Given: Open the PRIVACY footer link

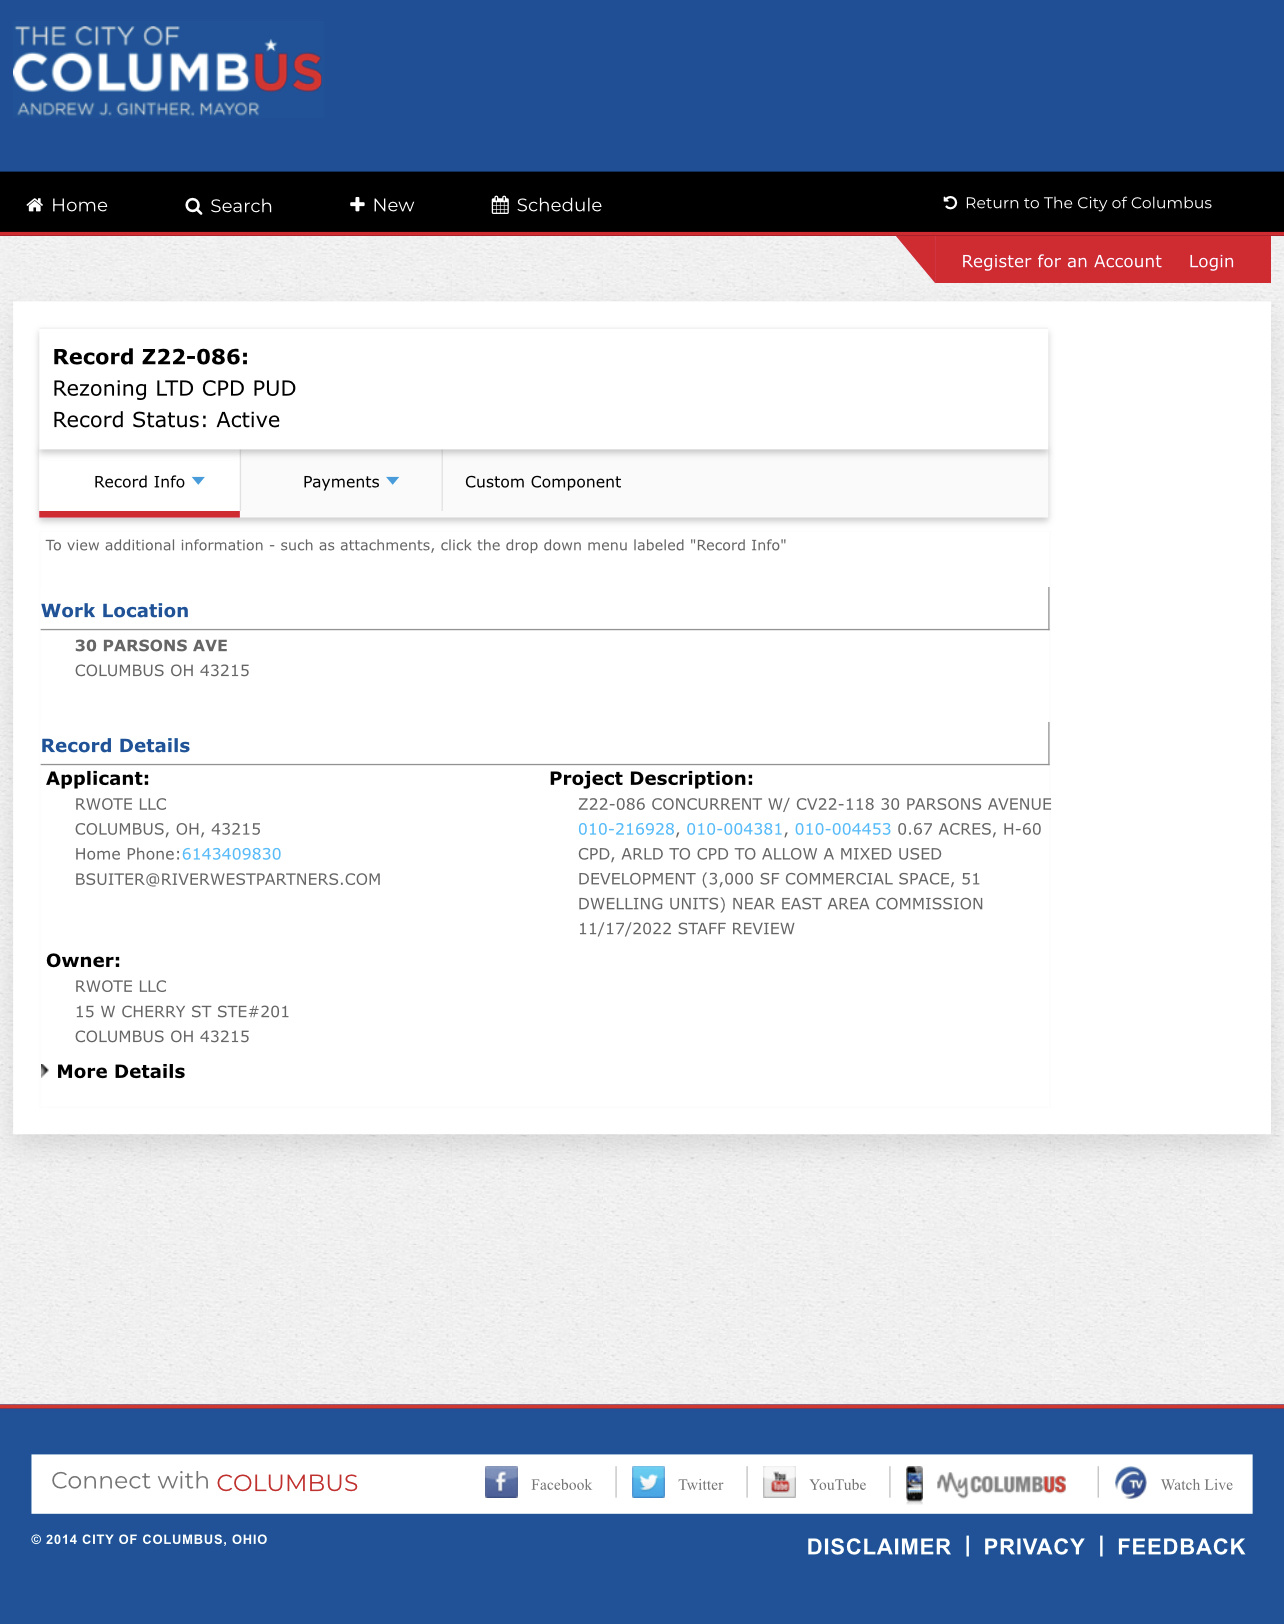Looking at the screenshot, I should [1034, 1547].
